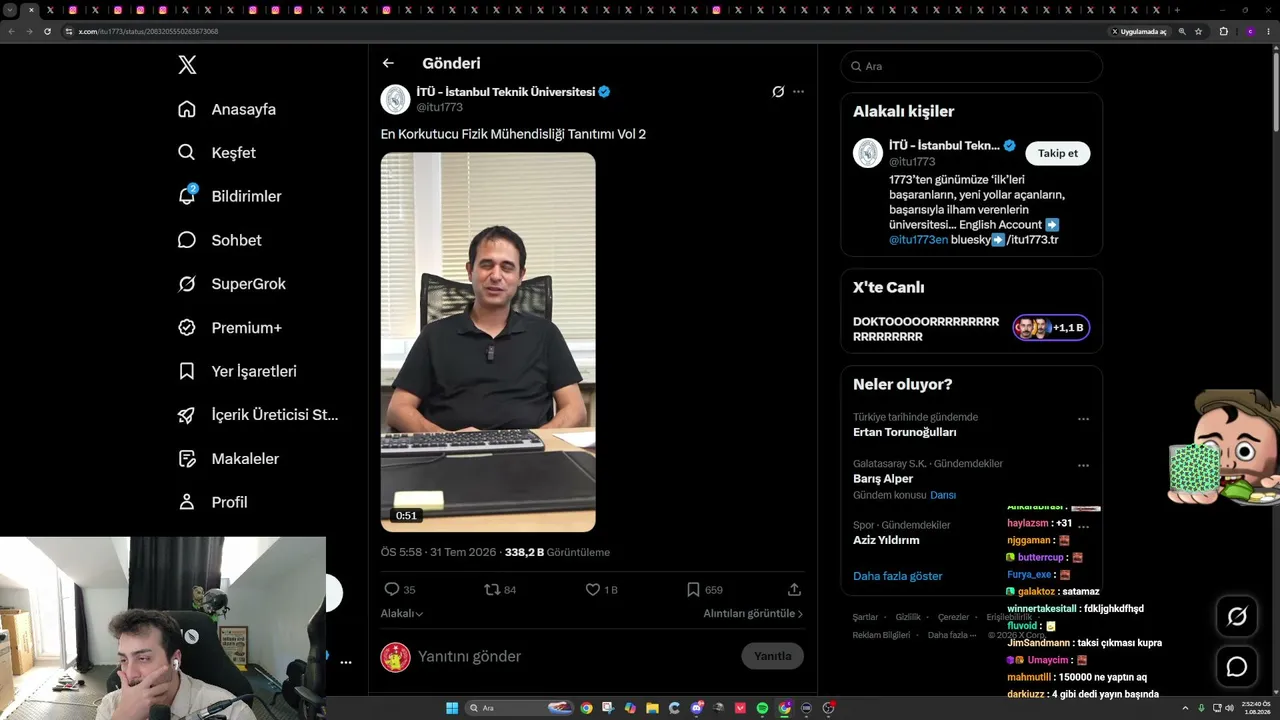Click the Ara search box on X
This screenshot has height=720, width=1280.
(972, 66)
